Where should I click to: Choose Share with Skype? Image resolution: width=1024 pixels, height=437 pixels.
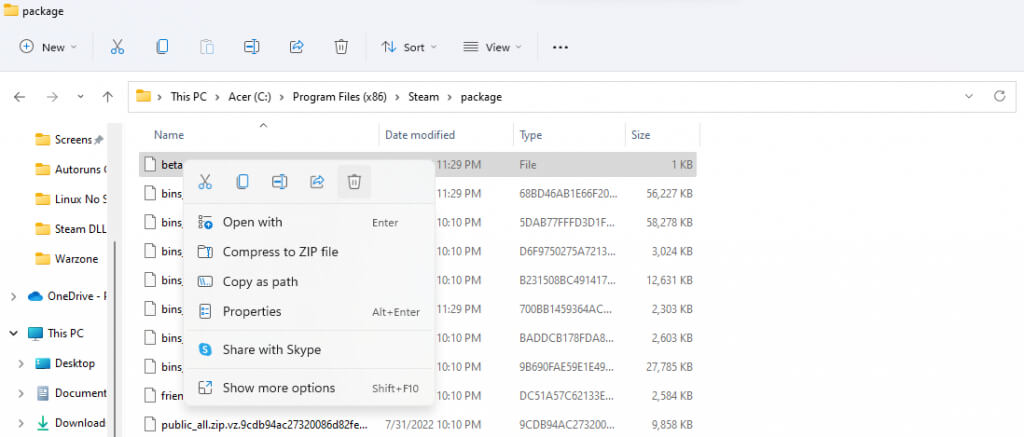click(309, 349)
